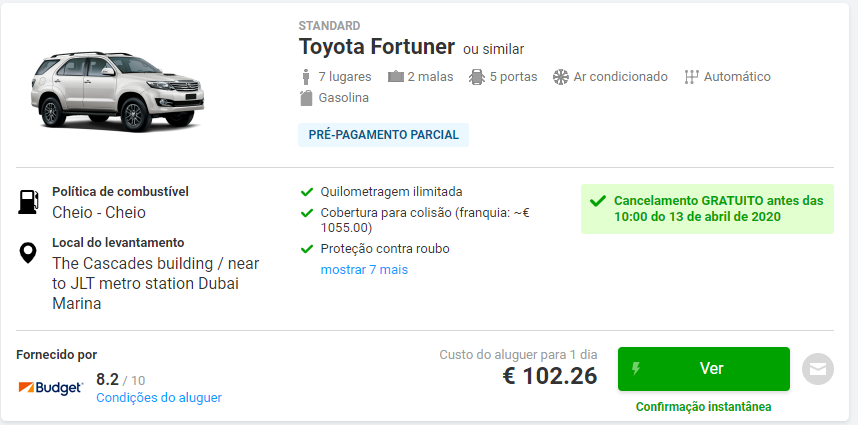Viewport: 858px width, 425px height.
Task: Click the Gasolina fuel can icon
Action: [306, 98]
